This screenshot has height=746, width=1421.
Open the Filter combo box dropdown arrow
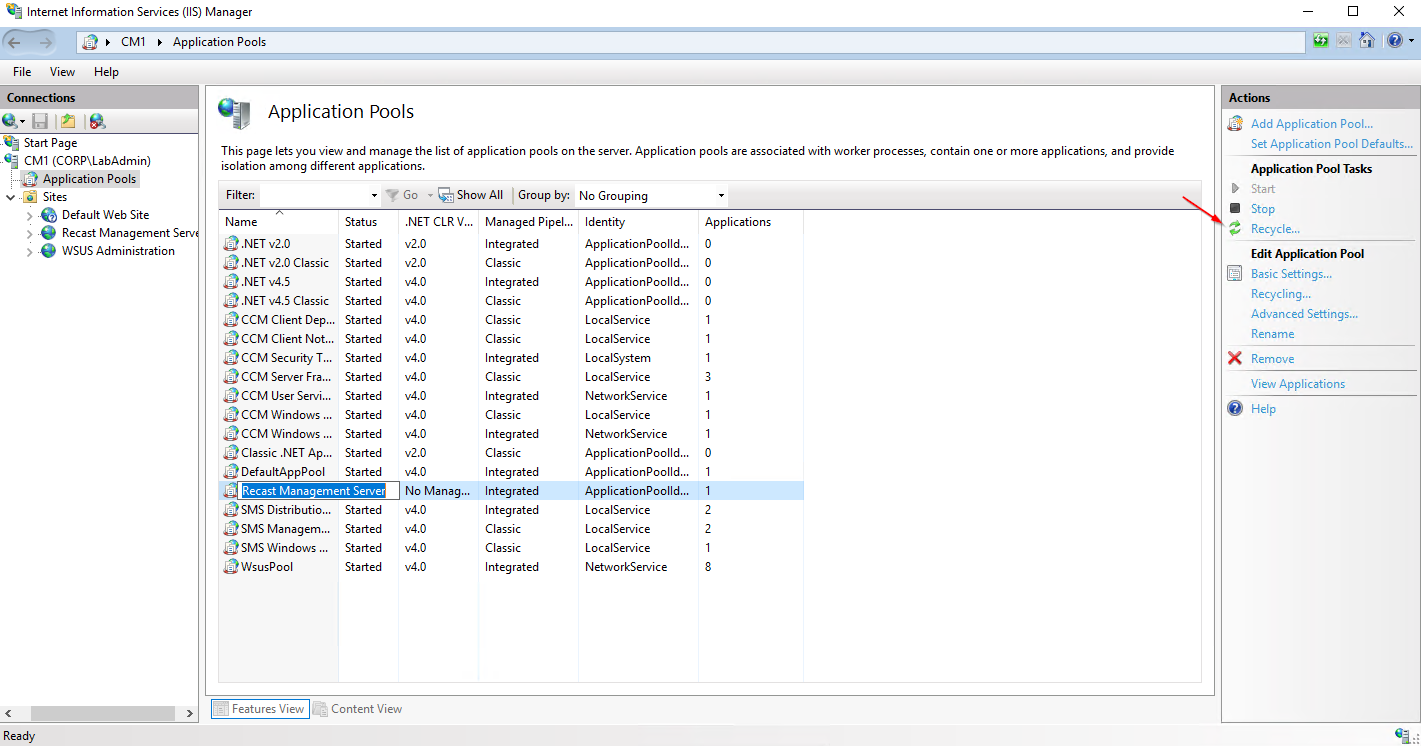374,195
